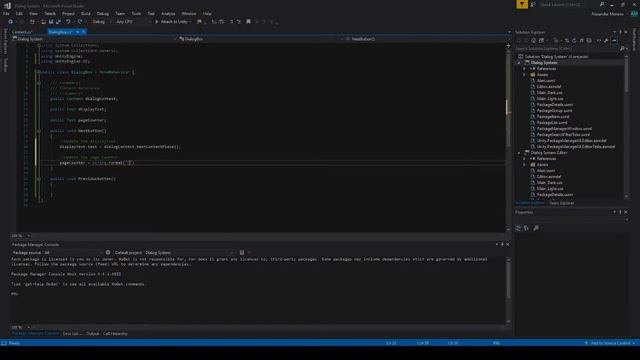Open the Dialog System project navigation dropdown
The image size is (640, 360).
tap(94, 39)
